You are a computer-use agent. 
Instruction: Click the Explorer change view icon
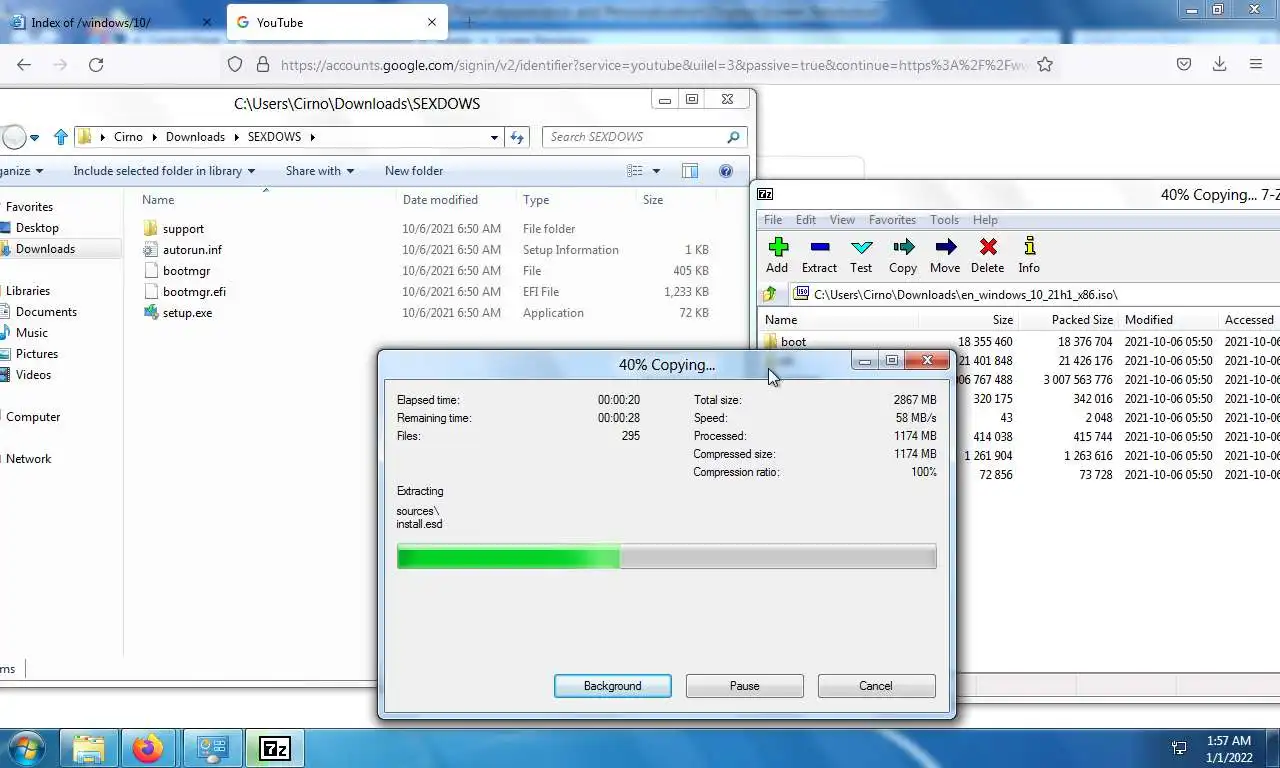coord(635,171)
